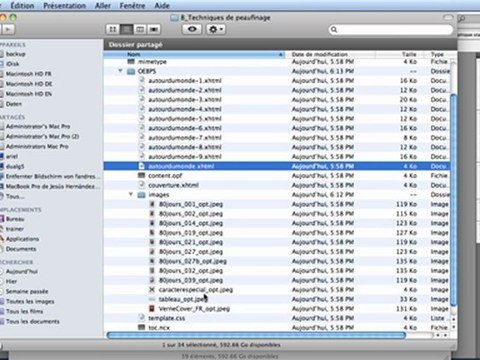The height and width of the screenshot is (360, 480).
Task: Select the 80jours_002_opt.jpeg file
Action: pyautogui.click(x=191, y=214)
